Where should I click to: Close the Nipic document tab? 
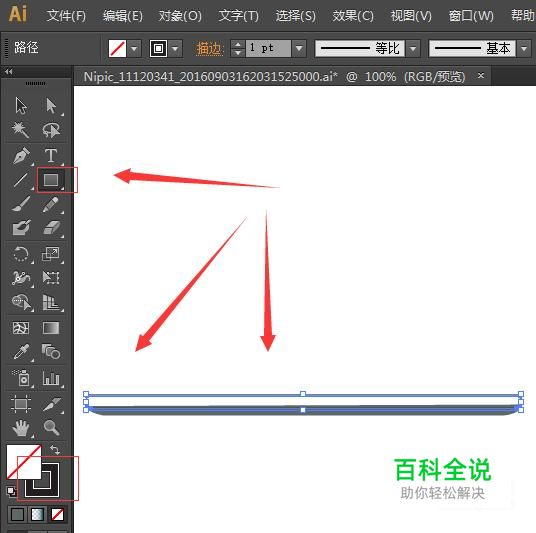coord(481,76)
